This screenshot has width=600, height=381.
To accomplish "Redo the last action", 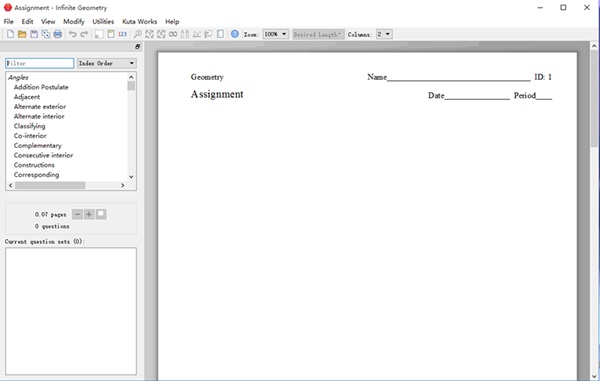I will pos(84,34).
